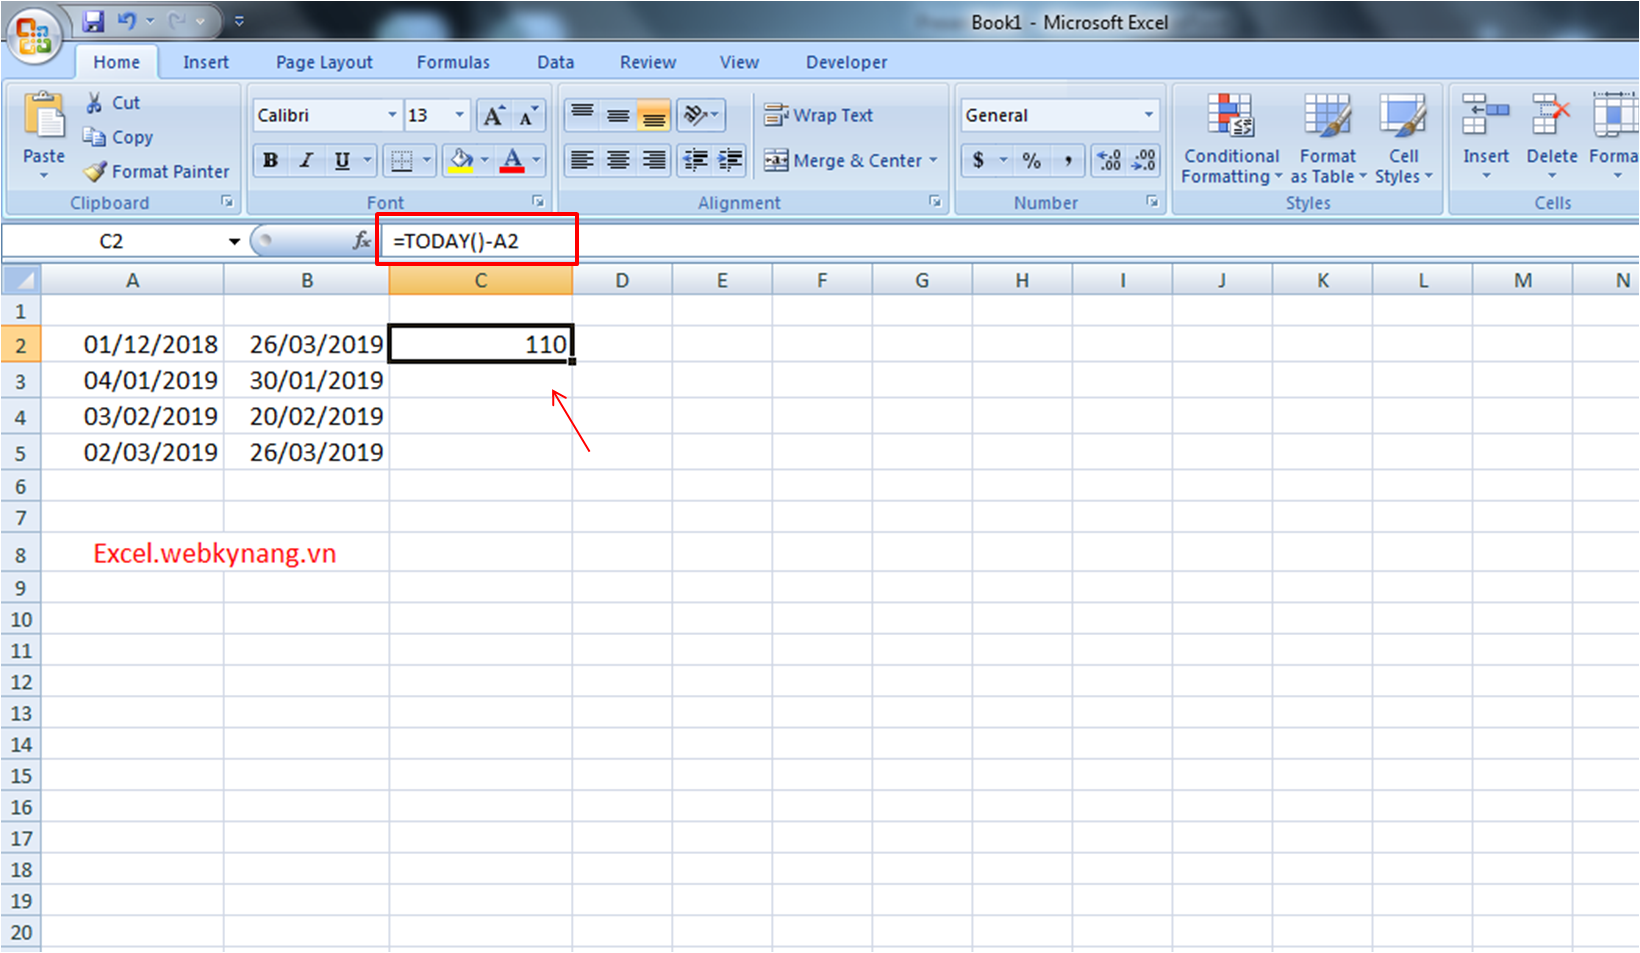Viewport: 1640px width, 953px height.
Task: Switch to Review tab
Action: pos(648,62)
